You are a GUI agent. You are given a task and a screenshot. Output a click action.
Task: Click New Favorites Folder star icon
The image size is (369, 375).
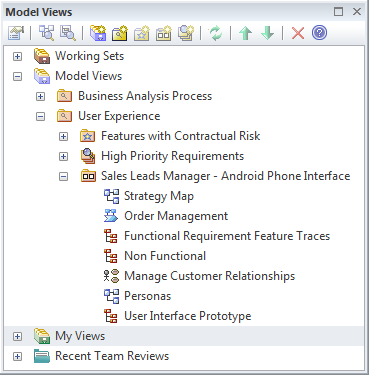click(x=142, y=33)
